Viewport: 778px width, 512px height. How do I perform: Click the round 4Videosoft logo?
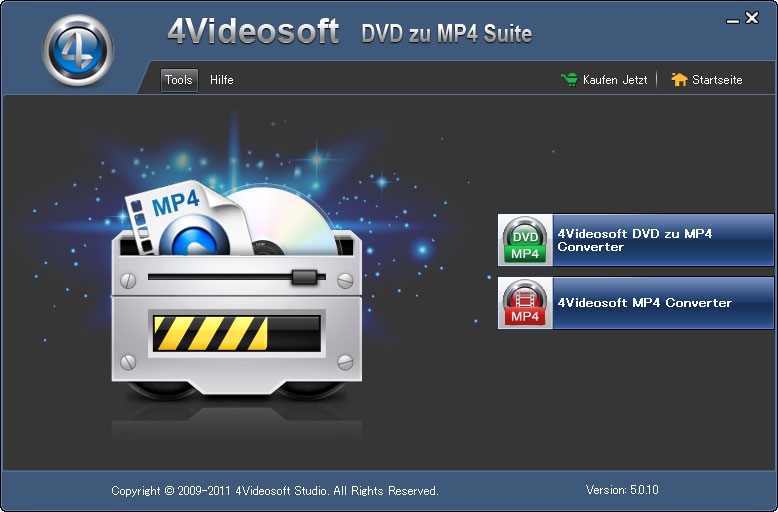click(x=77, y=50)
